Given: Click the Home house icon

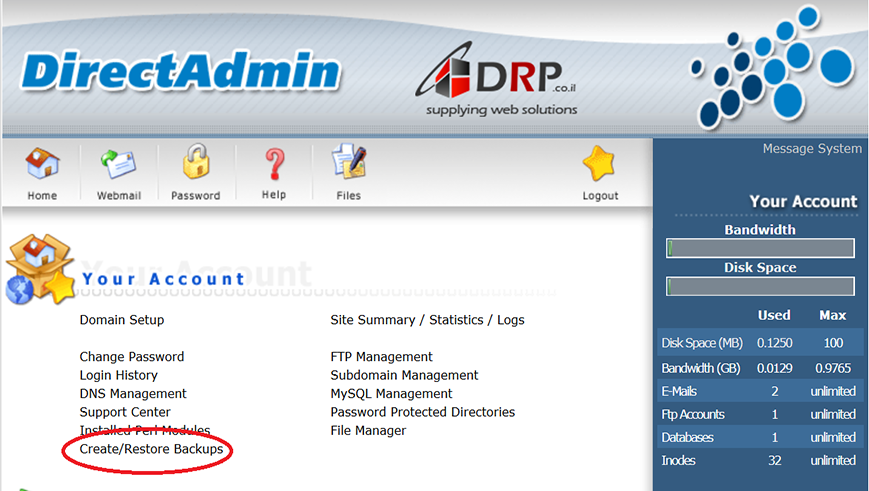Looking at the screenshot, I should point(42,164).
